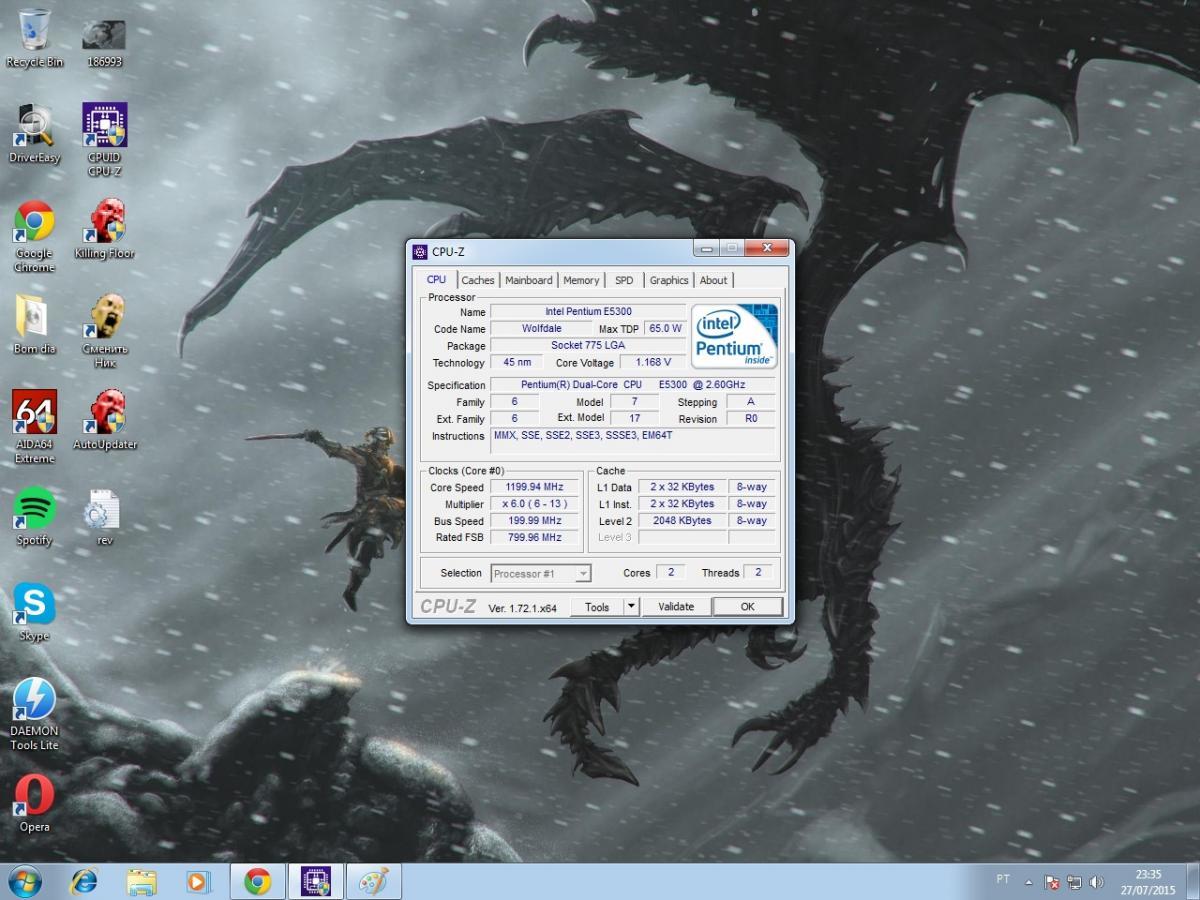The width and height of the screenshot is (1200, 900).
Task: Switch to the Caches tab
Action: [478, 280]
